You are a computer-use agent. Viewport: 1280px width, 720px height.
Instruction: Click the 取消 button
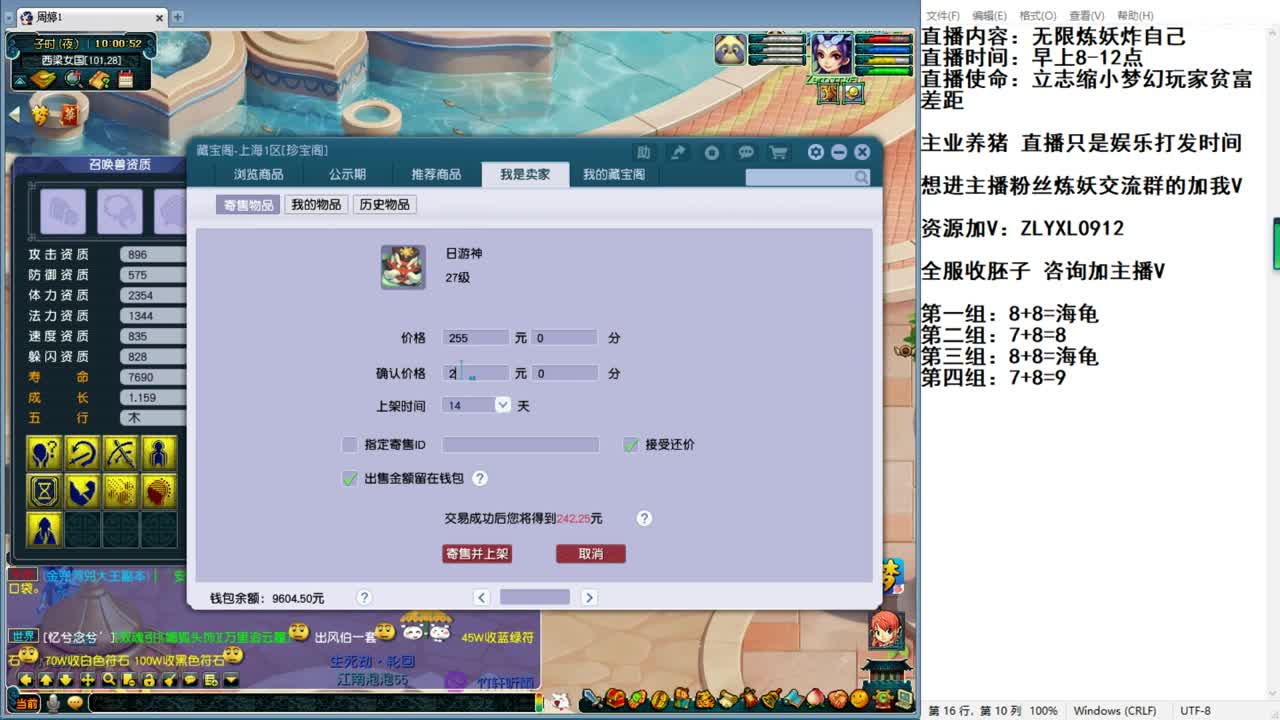click(x=591, y=554)
